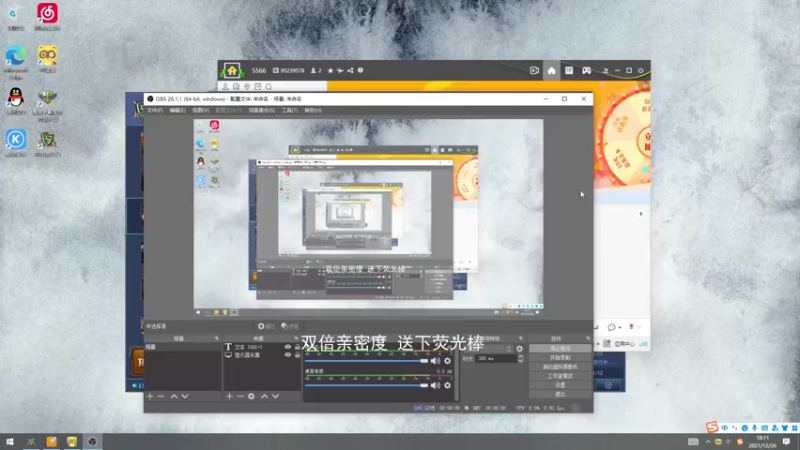This screenshot has width=800, height=450.
Task: Mute desktop audio speaker icon
Action: click(x=435, y=385)
